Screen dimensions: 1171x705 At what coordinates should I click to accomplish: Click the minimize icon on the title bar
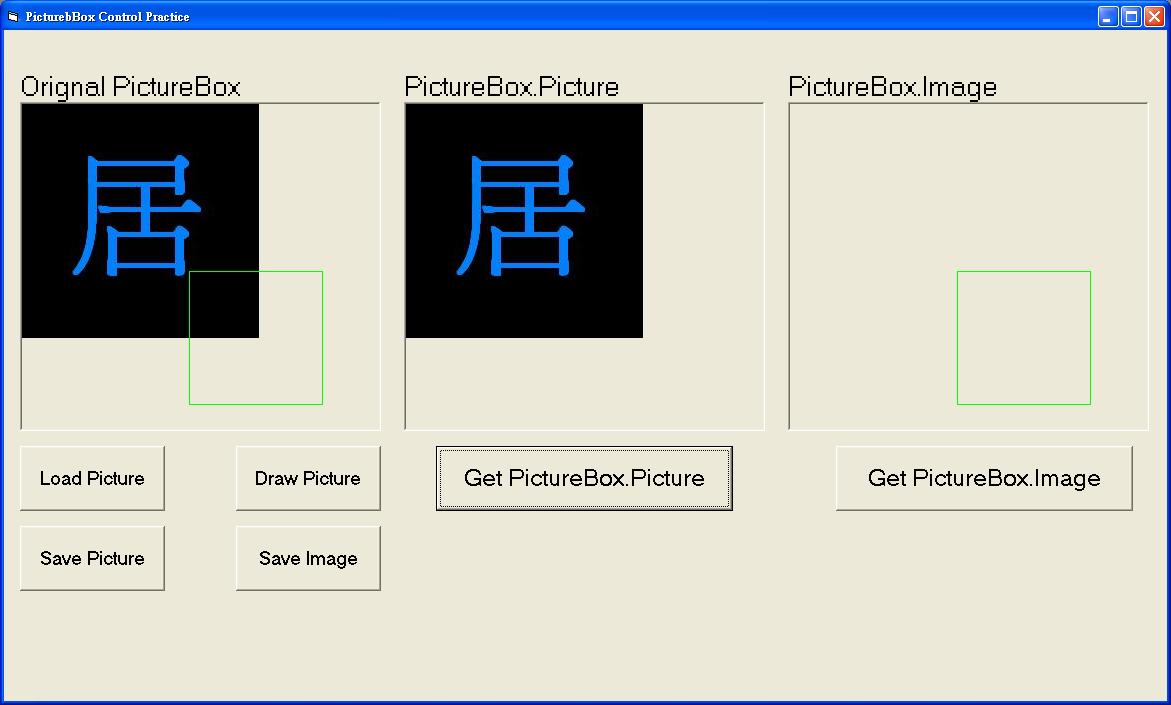(1108, 15)
